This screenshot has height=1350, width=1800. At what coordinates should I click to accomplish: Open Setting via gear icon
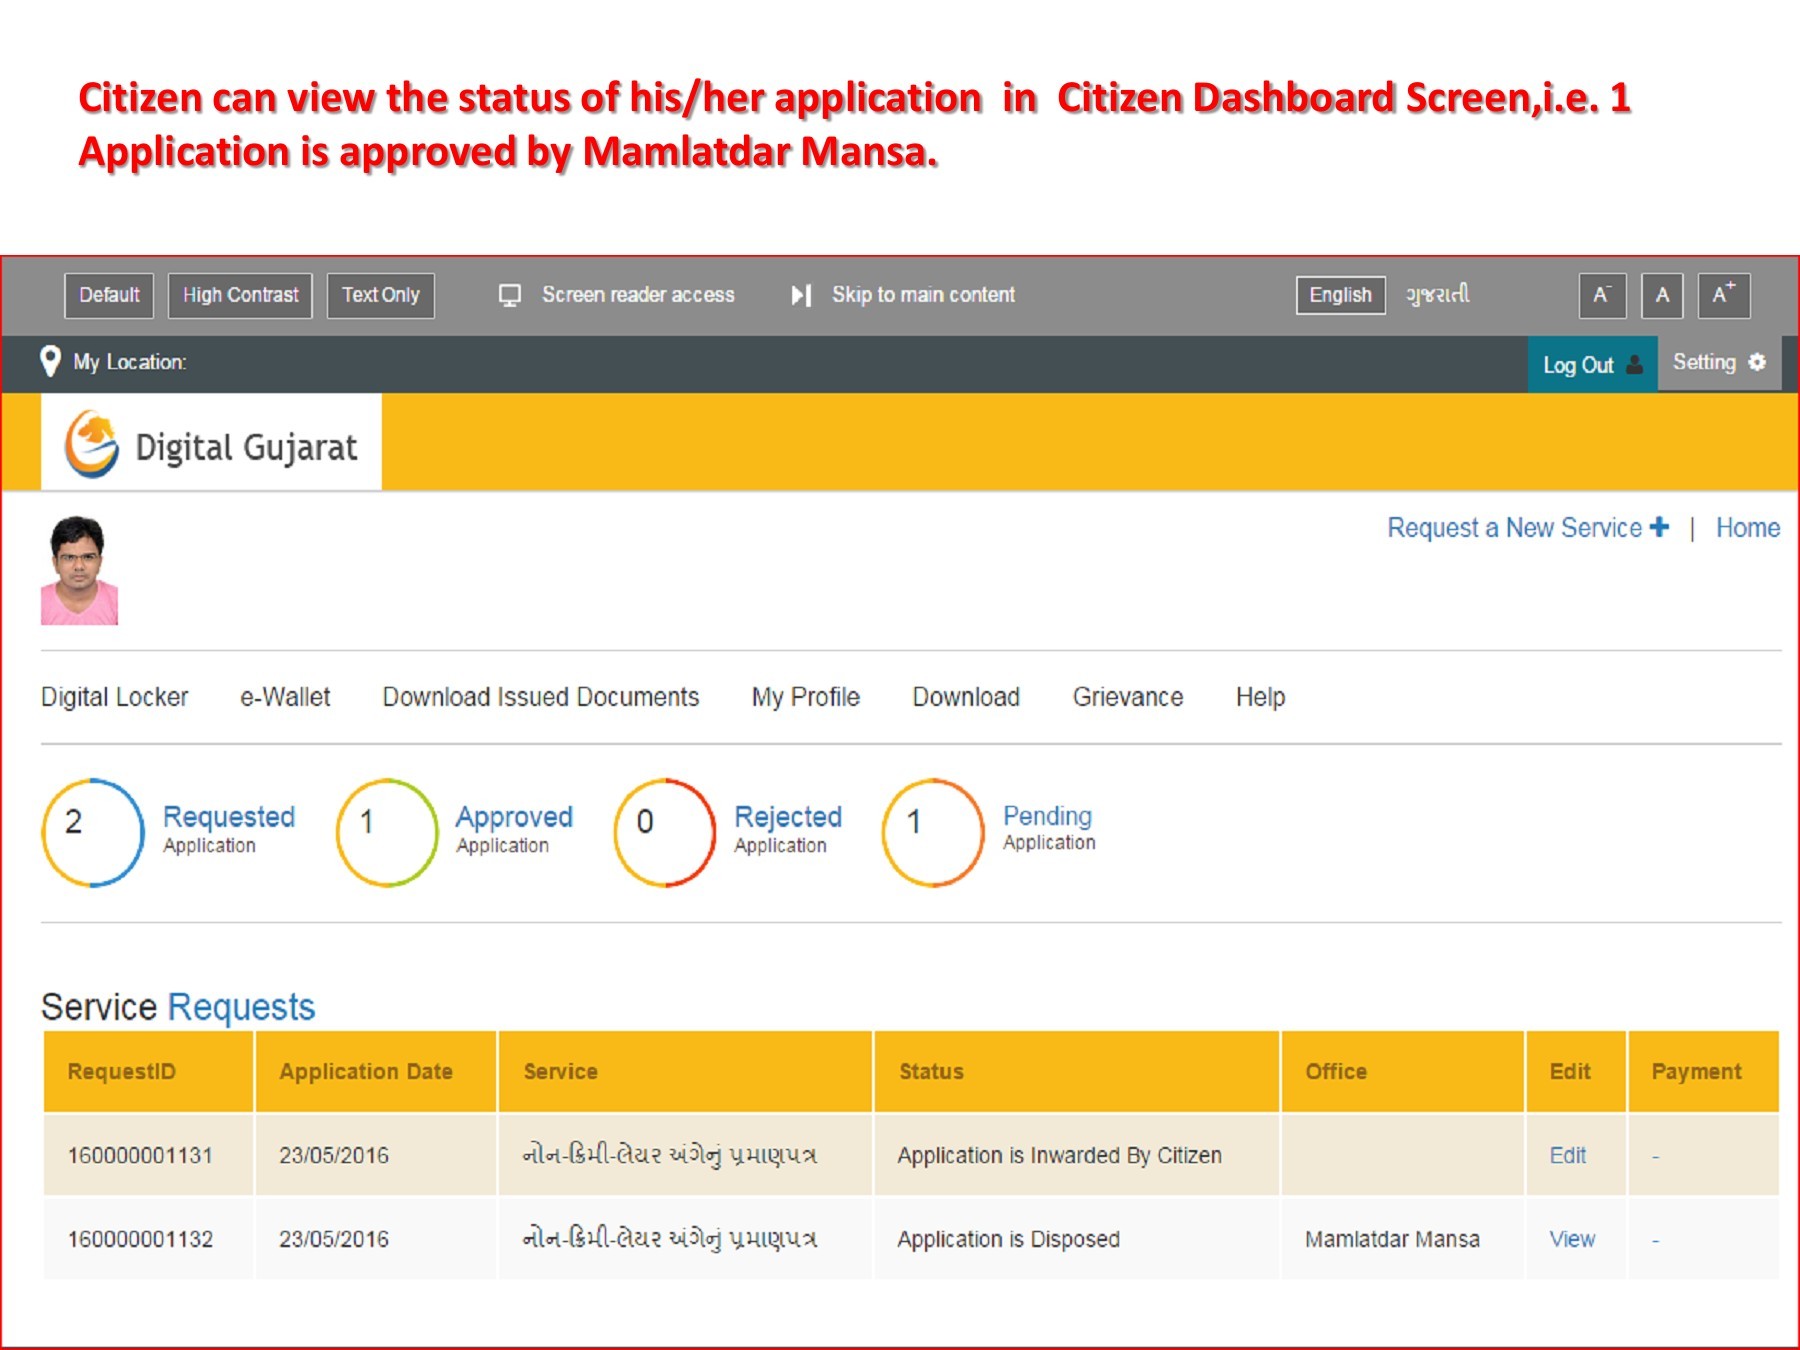[1757, 362]
